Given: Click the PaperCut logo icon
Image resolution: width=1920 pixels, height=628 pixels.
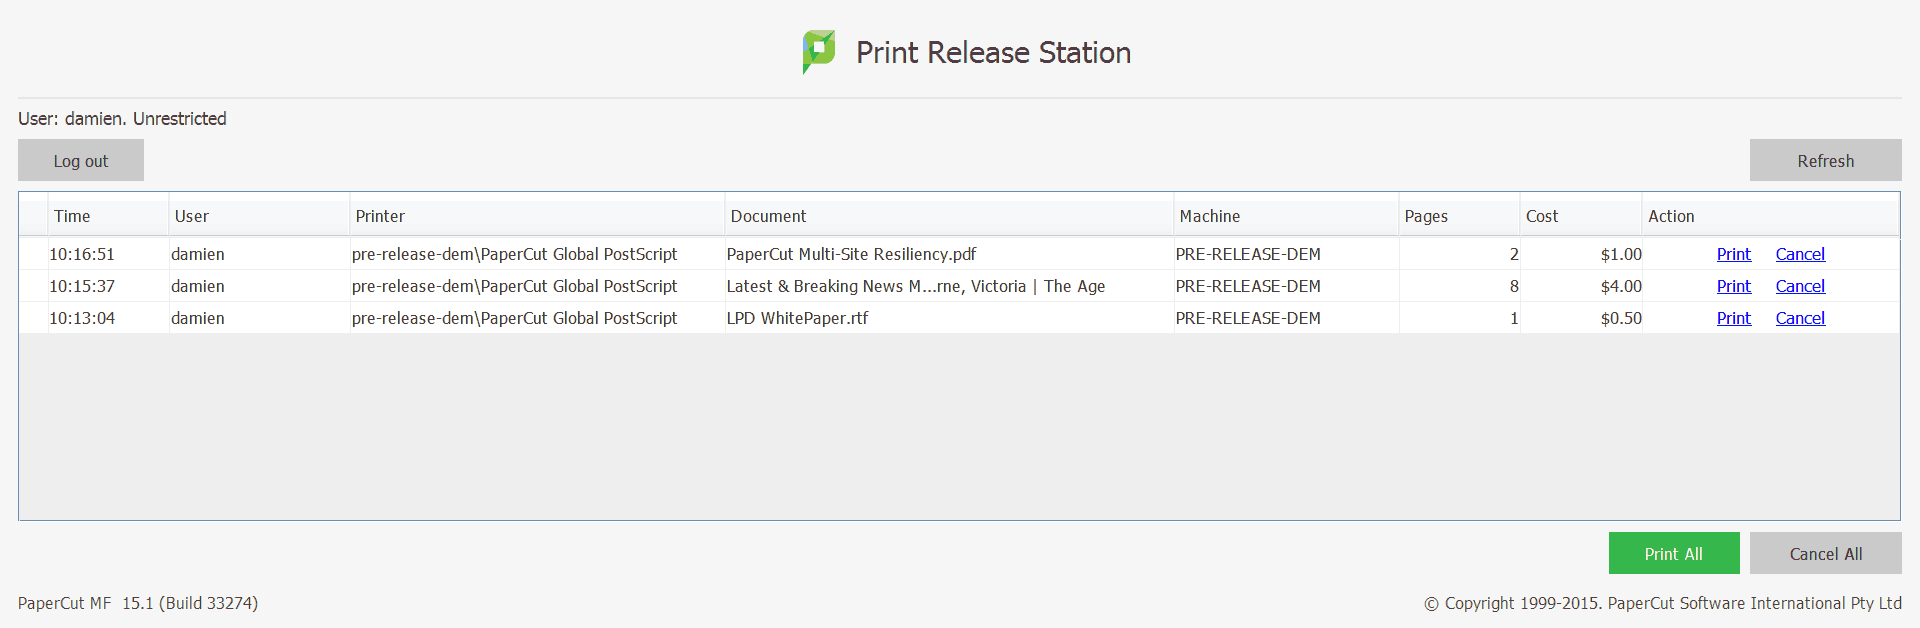Looking at the screenshot, I should pos(819,52).
